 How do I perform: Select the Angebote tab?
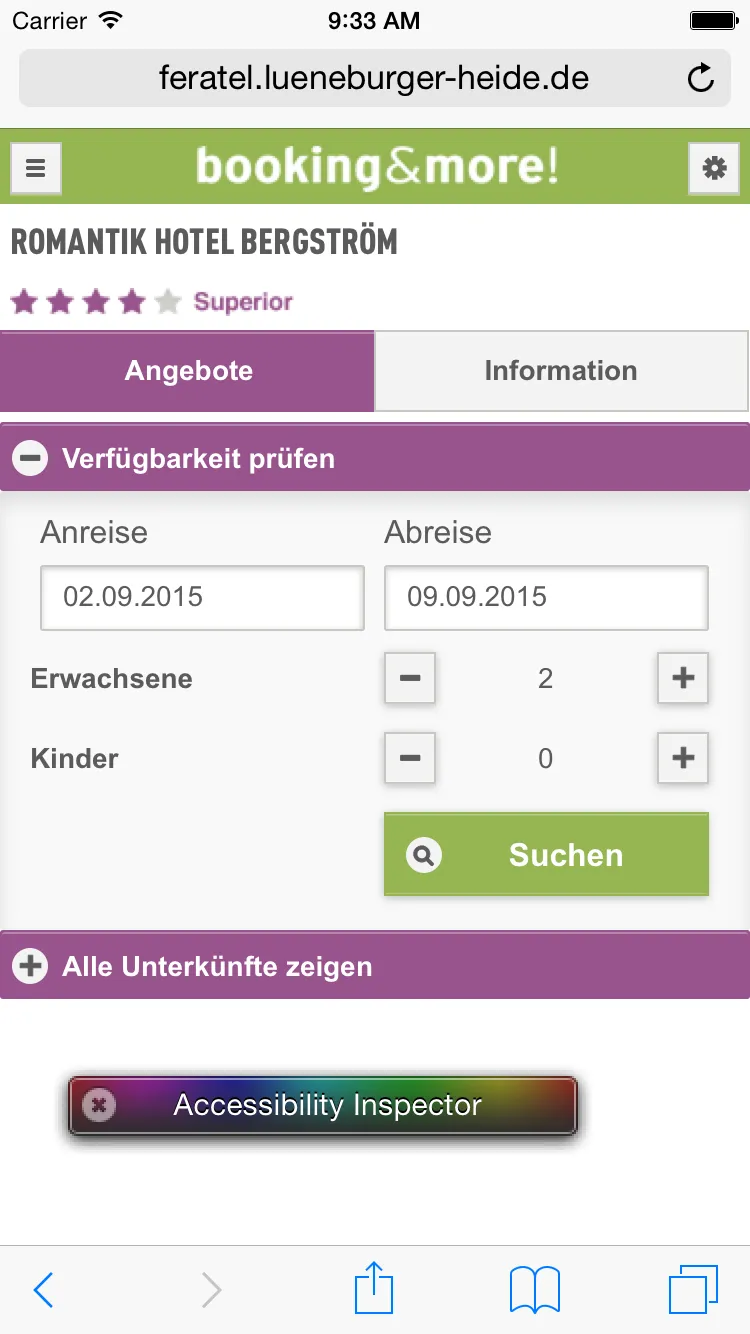pos(188,371)
